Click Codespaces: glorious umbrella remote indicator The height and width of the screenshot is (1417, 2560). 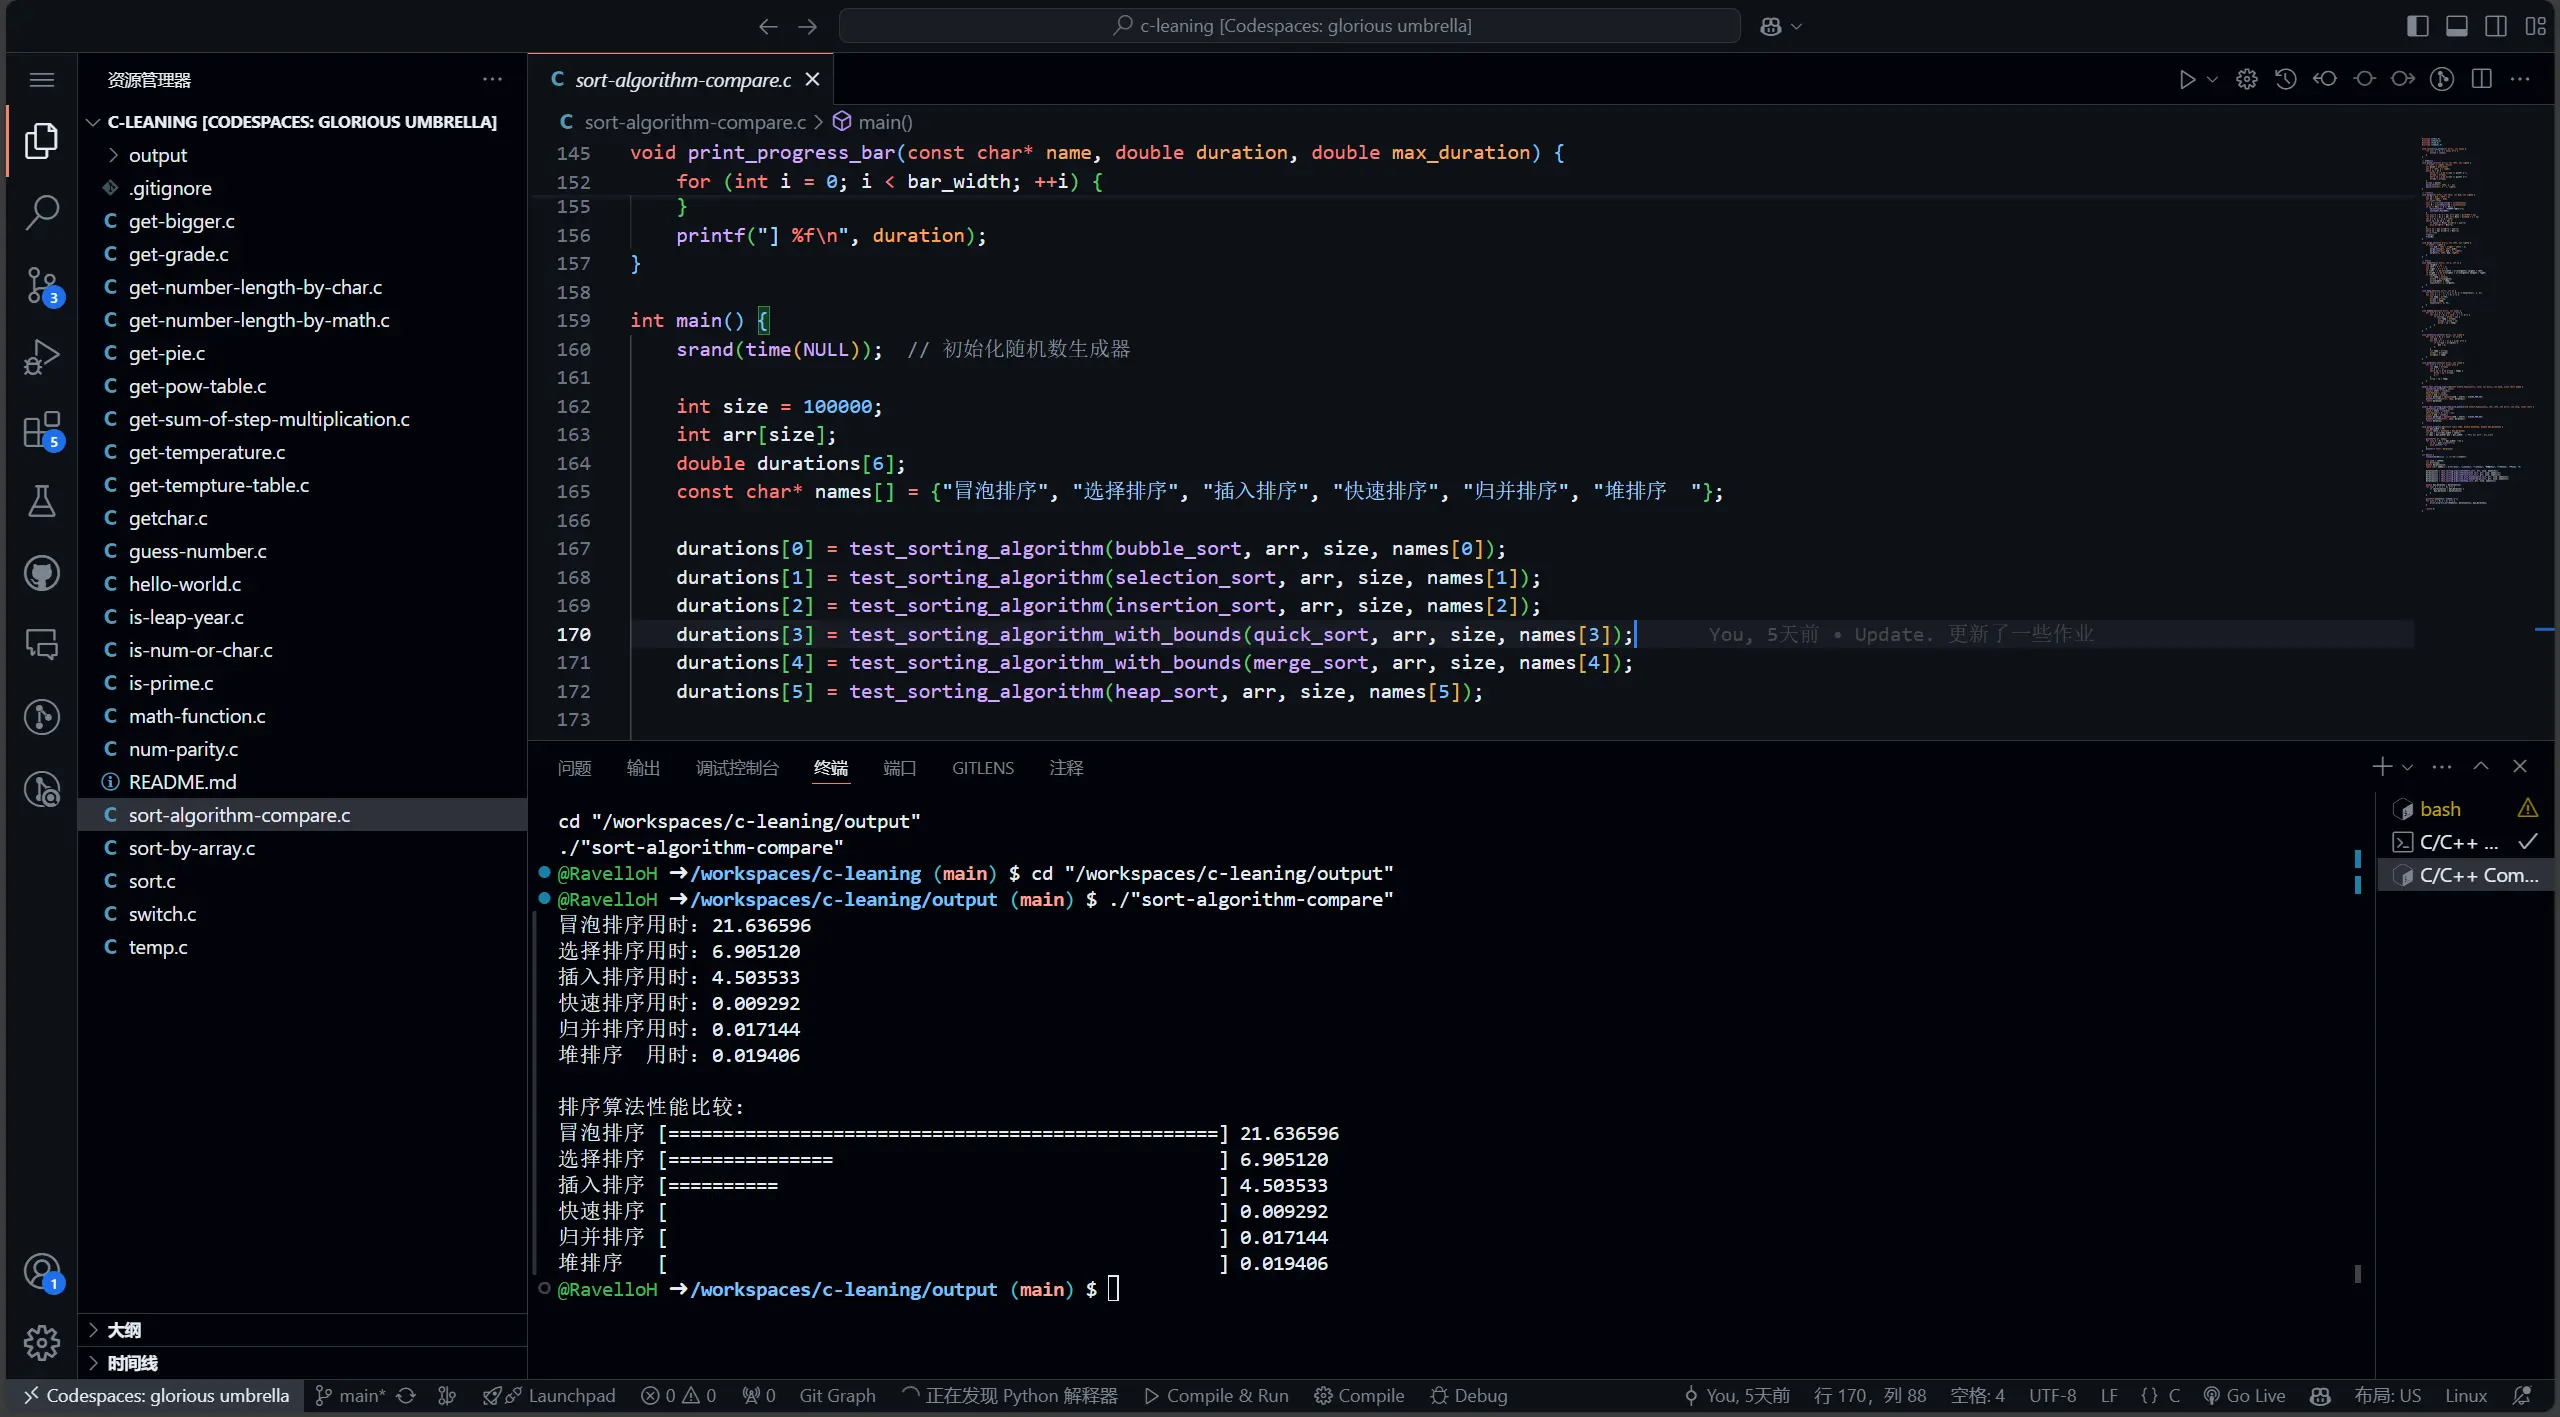click(155, 1395)
